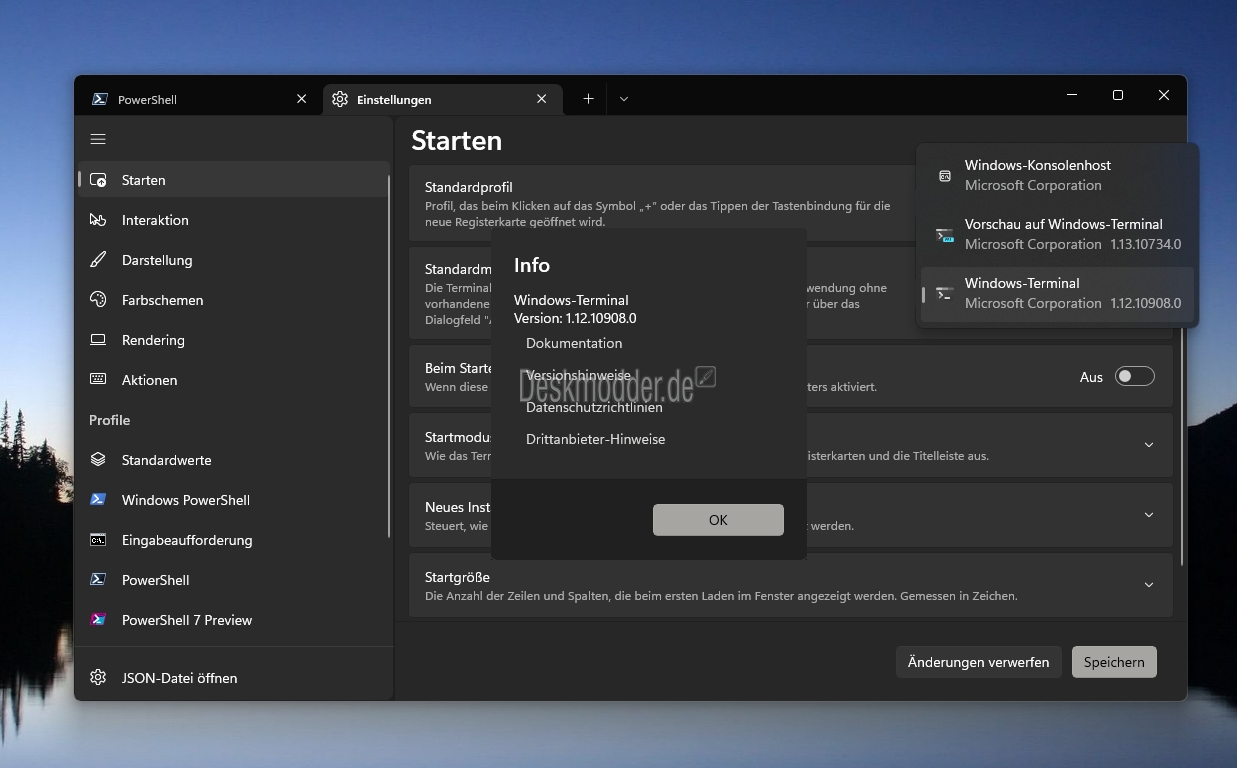The height and width of the screenshot is (768, 1237).
Task: Click the Windows-Terminal icon in flyout
Action: click(x=944, y=294)
